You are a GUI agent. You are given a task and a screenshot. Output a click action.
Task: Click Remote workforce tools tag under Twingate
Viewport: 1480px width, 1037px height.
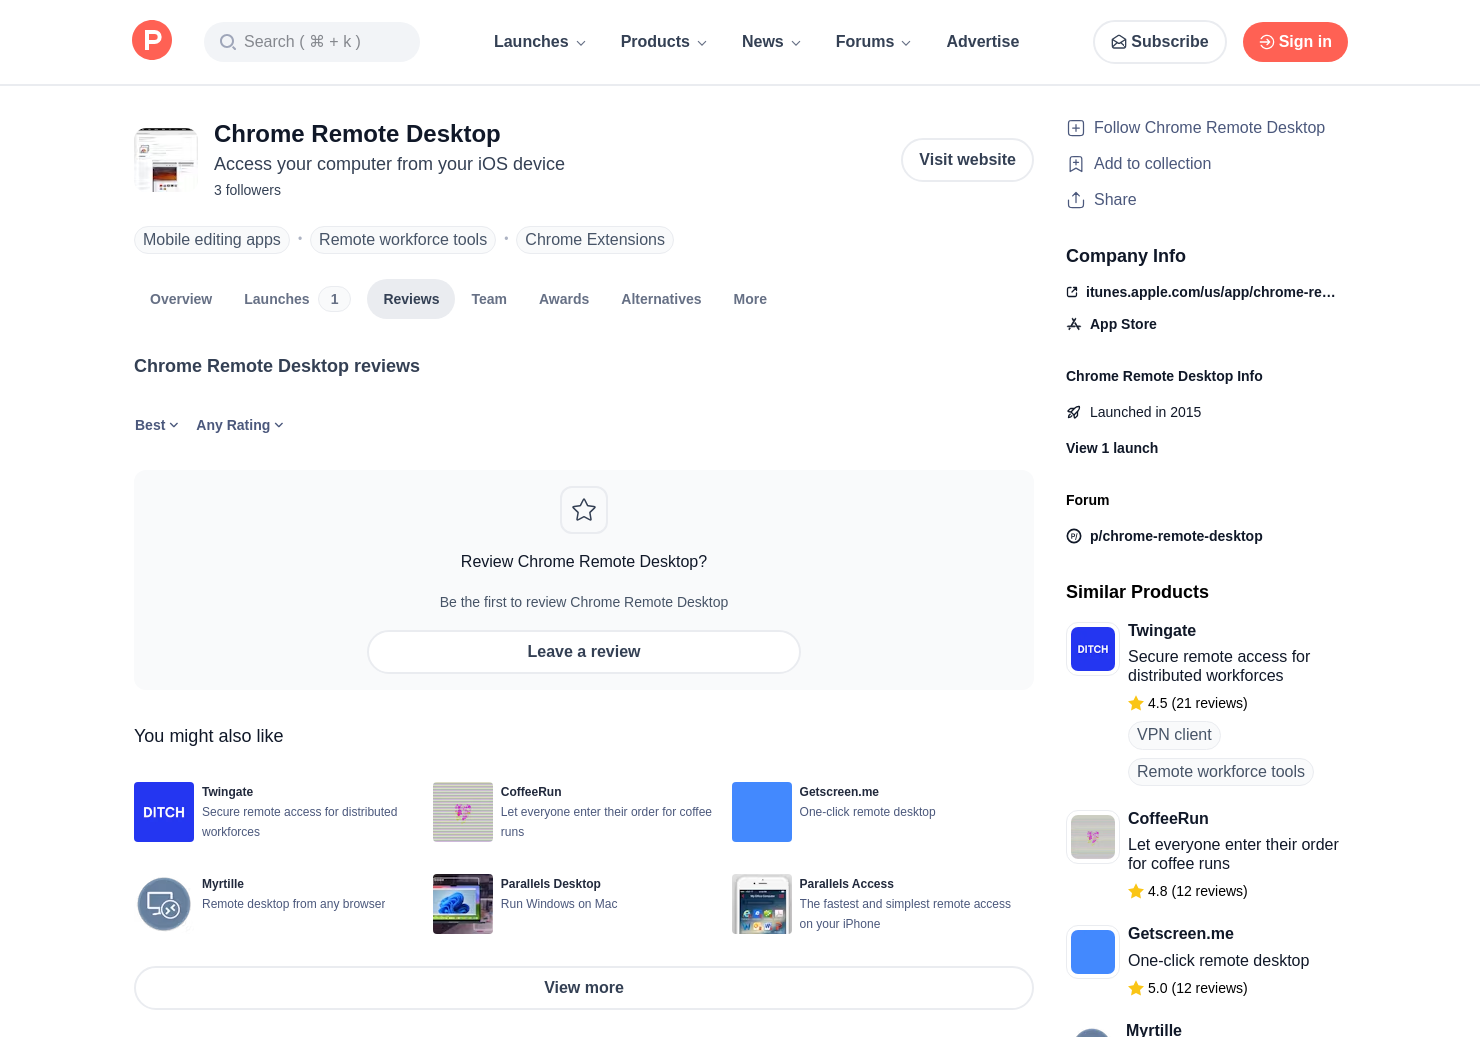tap(1220, 772)
